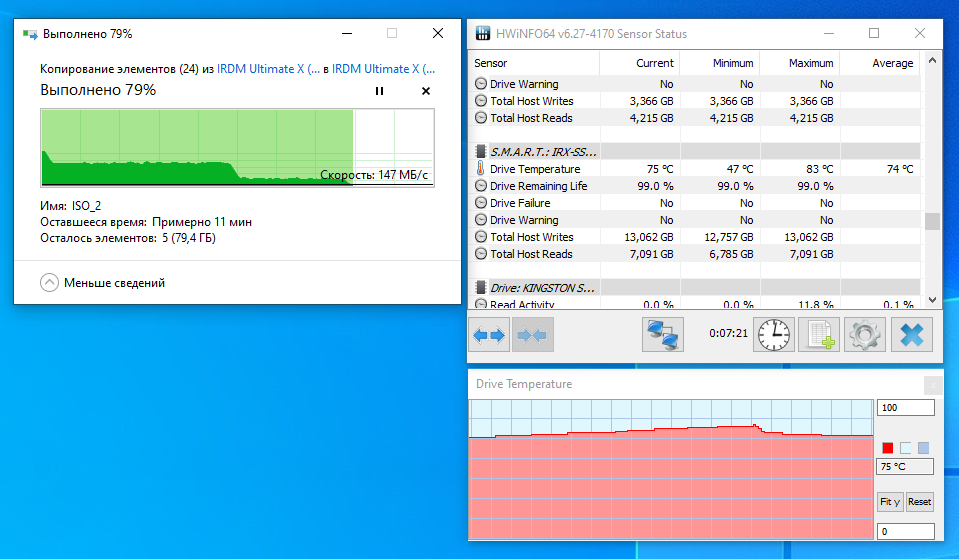Click the sensor list scrollbar thumb
Screen dimensions: 959x559
pyautogui.click(x=932, y=221)
